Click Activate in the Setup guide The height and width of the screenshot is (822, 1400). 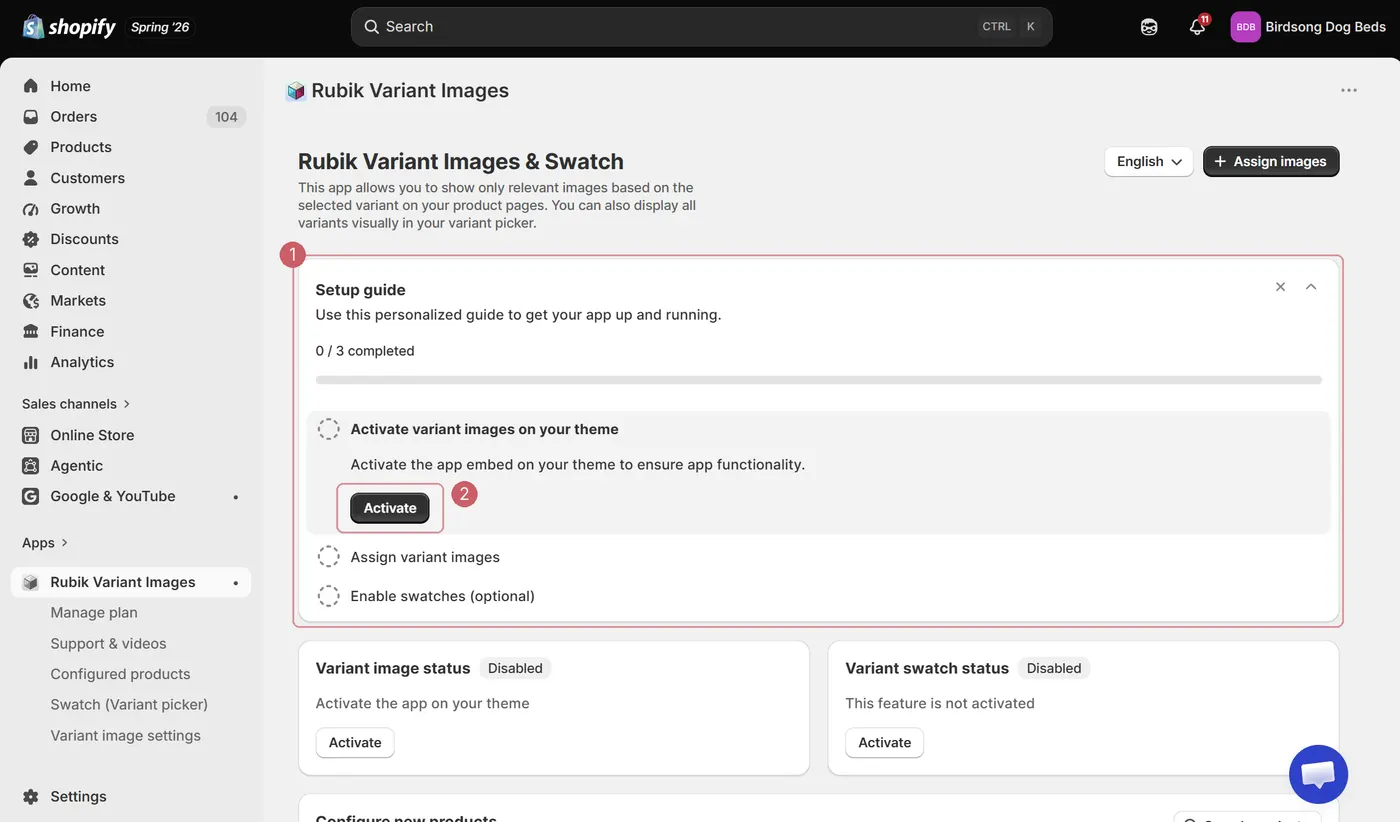pyautogui.click(x=390, y=508)
